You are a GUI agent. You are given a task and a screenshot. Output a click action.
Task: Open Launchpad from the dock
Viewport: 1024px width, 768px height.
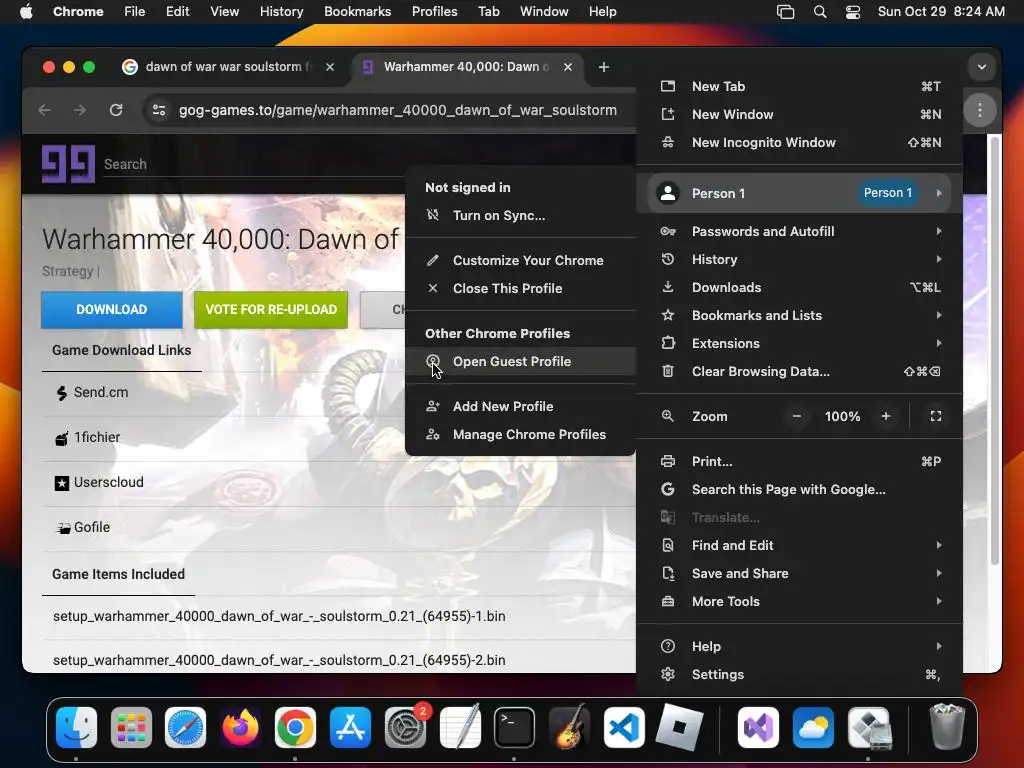(131, 727)
